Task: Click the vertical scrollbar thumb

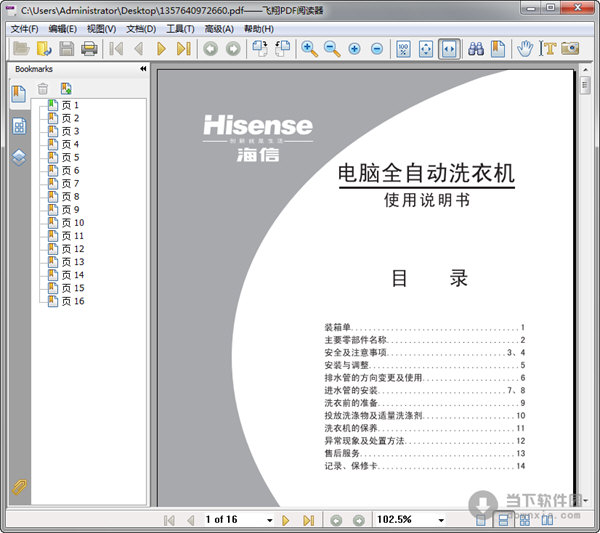Action: 585,86
